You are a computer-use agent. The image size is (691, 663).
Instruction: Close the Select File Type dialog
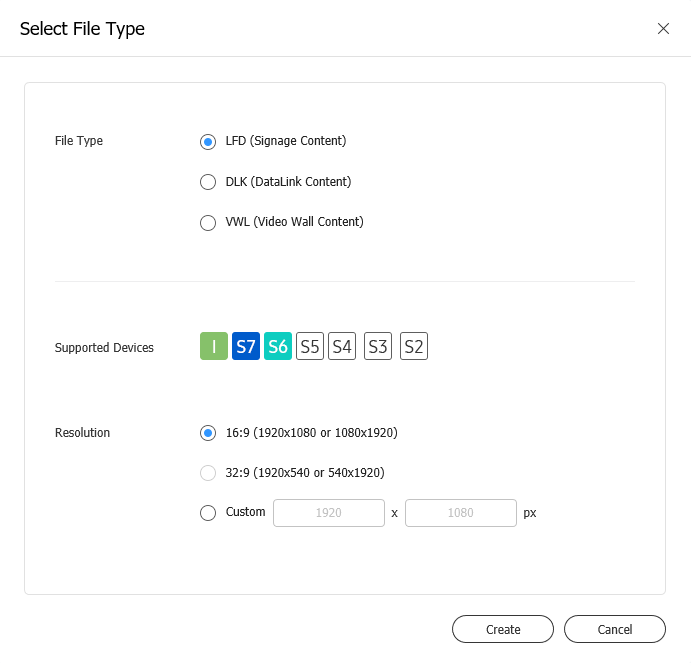pyautogui.click(x=663, y=29)
